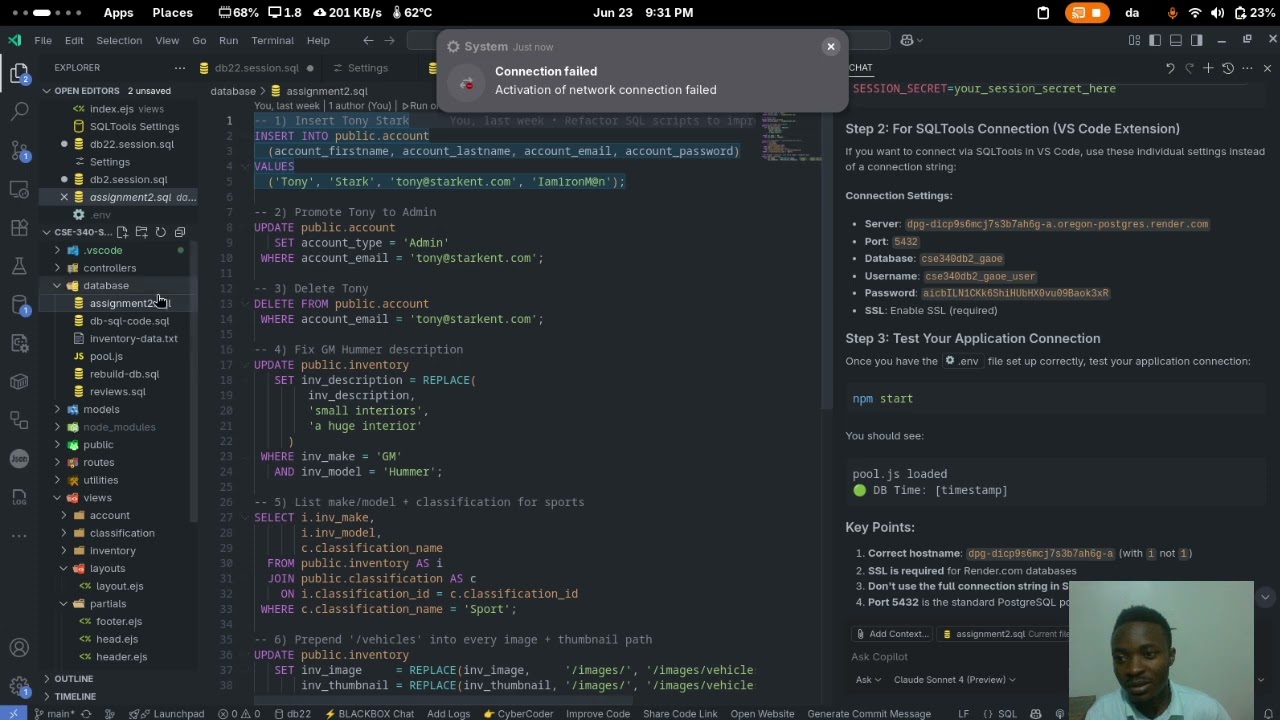Close the chat panel
Viewport: 1280px width, 720px height.
pos(1267,68)
